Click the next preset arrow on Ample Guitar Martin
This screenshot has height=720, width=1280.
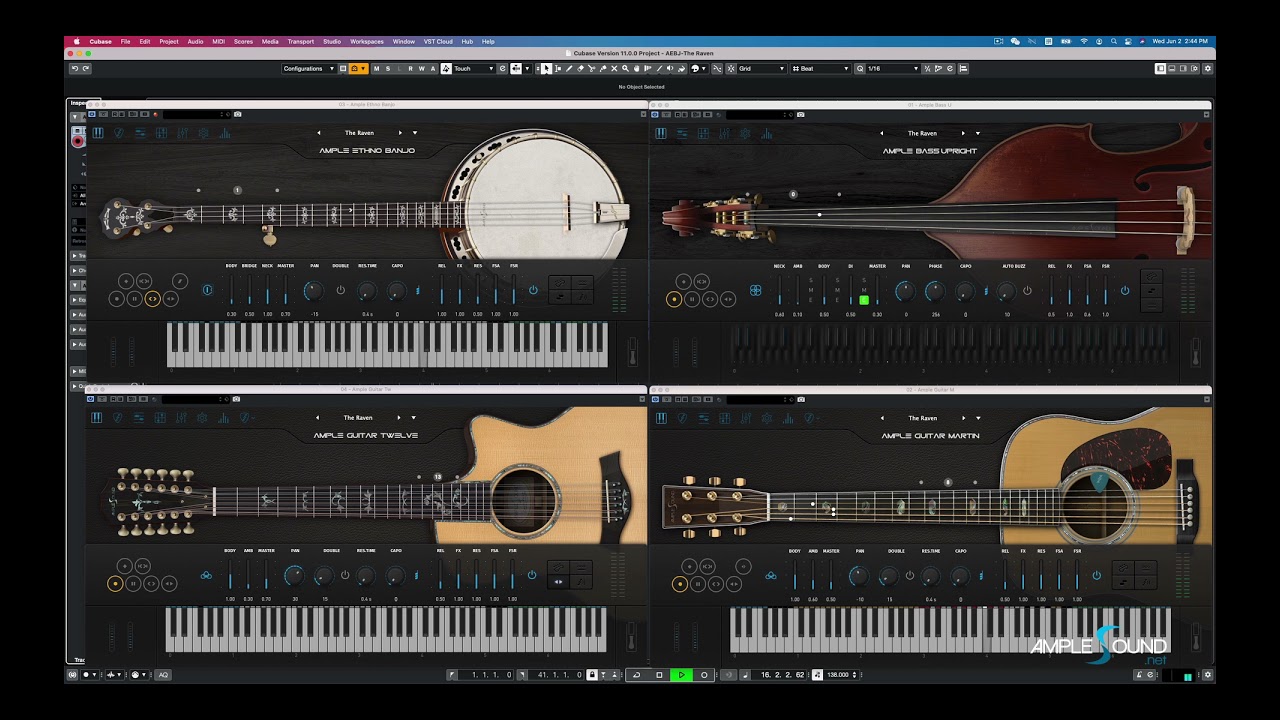(964, 417)
